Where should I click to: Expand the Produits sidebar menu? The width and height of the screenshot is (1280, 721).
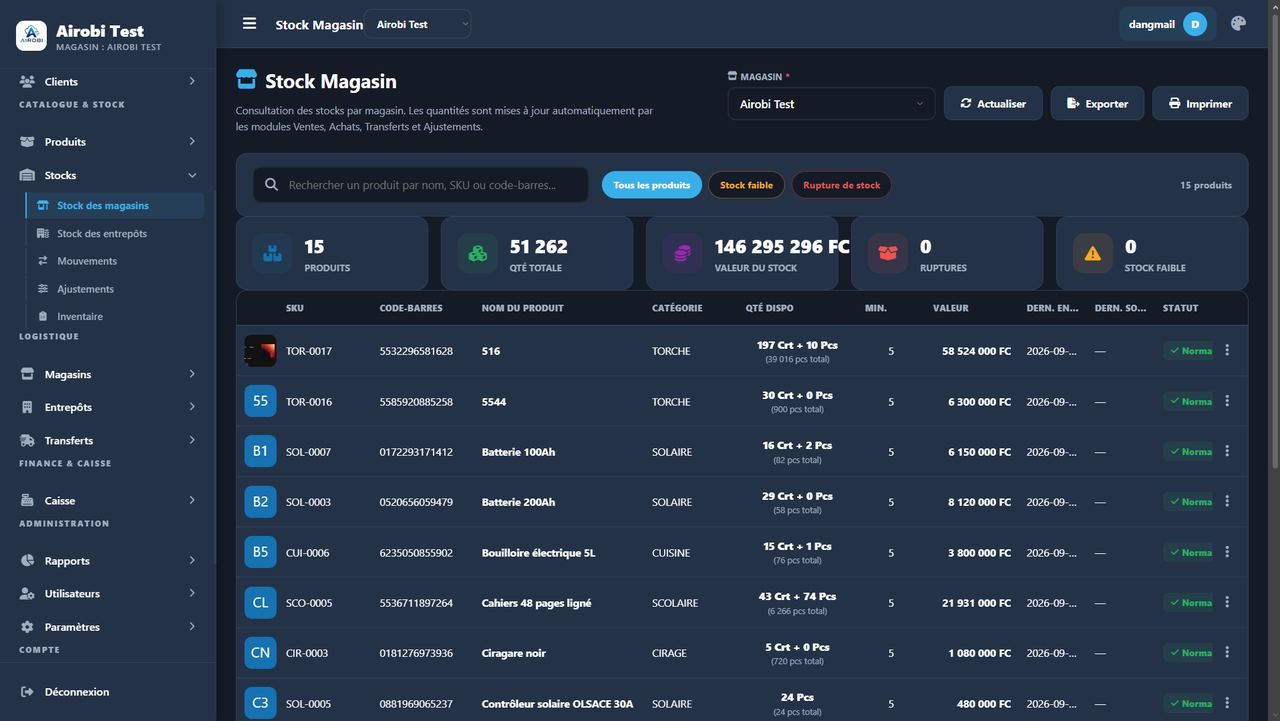tap(108, 142)
